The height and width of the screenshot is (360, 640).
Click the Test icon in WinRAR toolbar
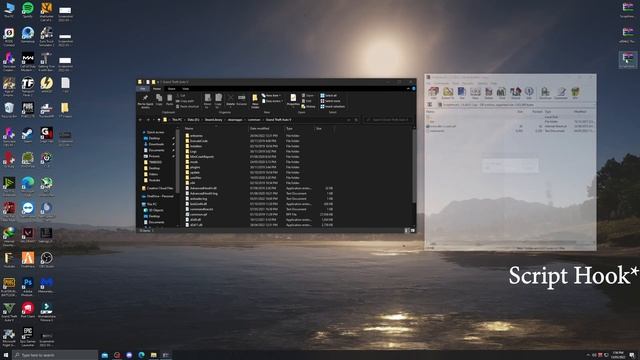[462, 93]
